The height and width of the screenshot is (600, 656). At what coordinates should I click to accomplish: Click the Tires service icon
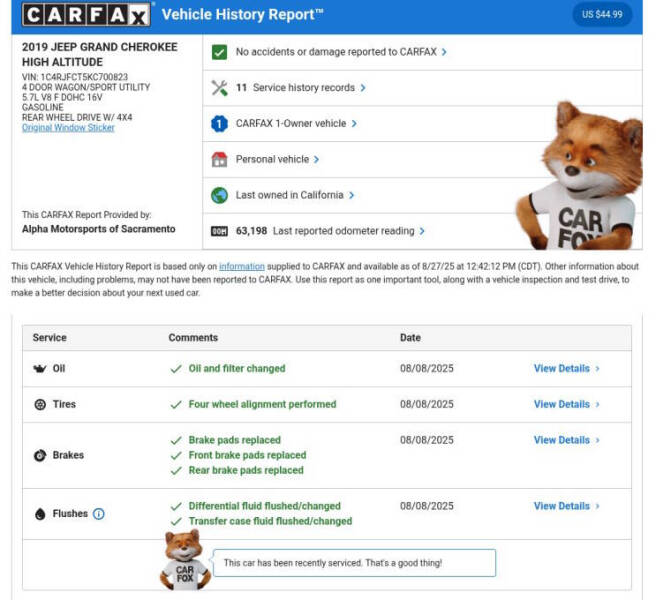(x=40, y=404)
